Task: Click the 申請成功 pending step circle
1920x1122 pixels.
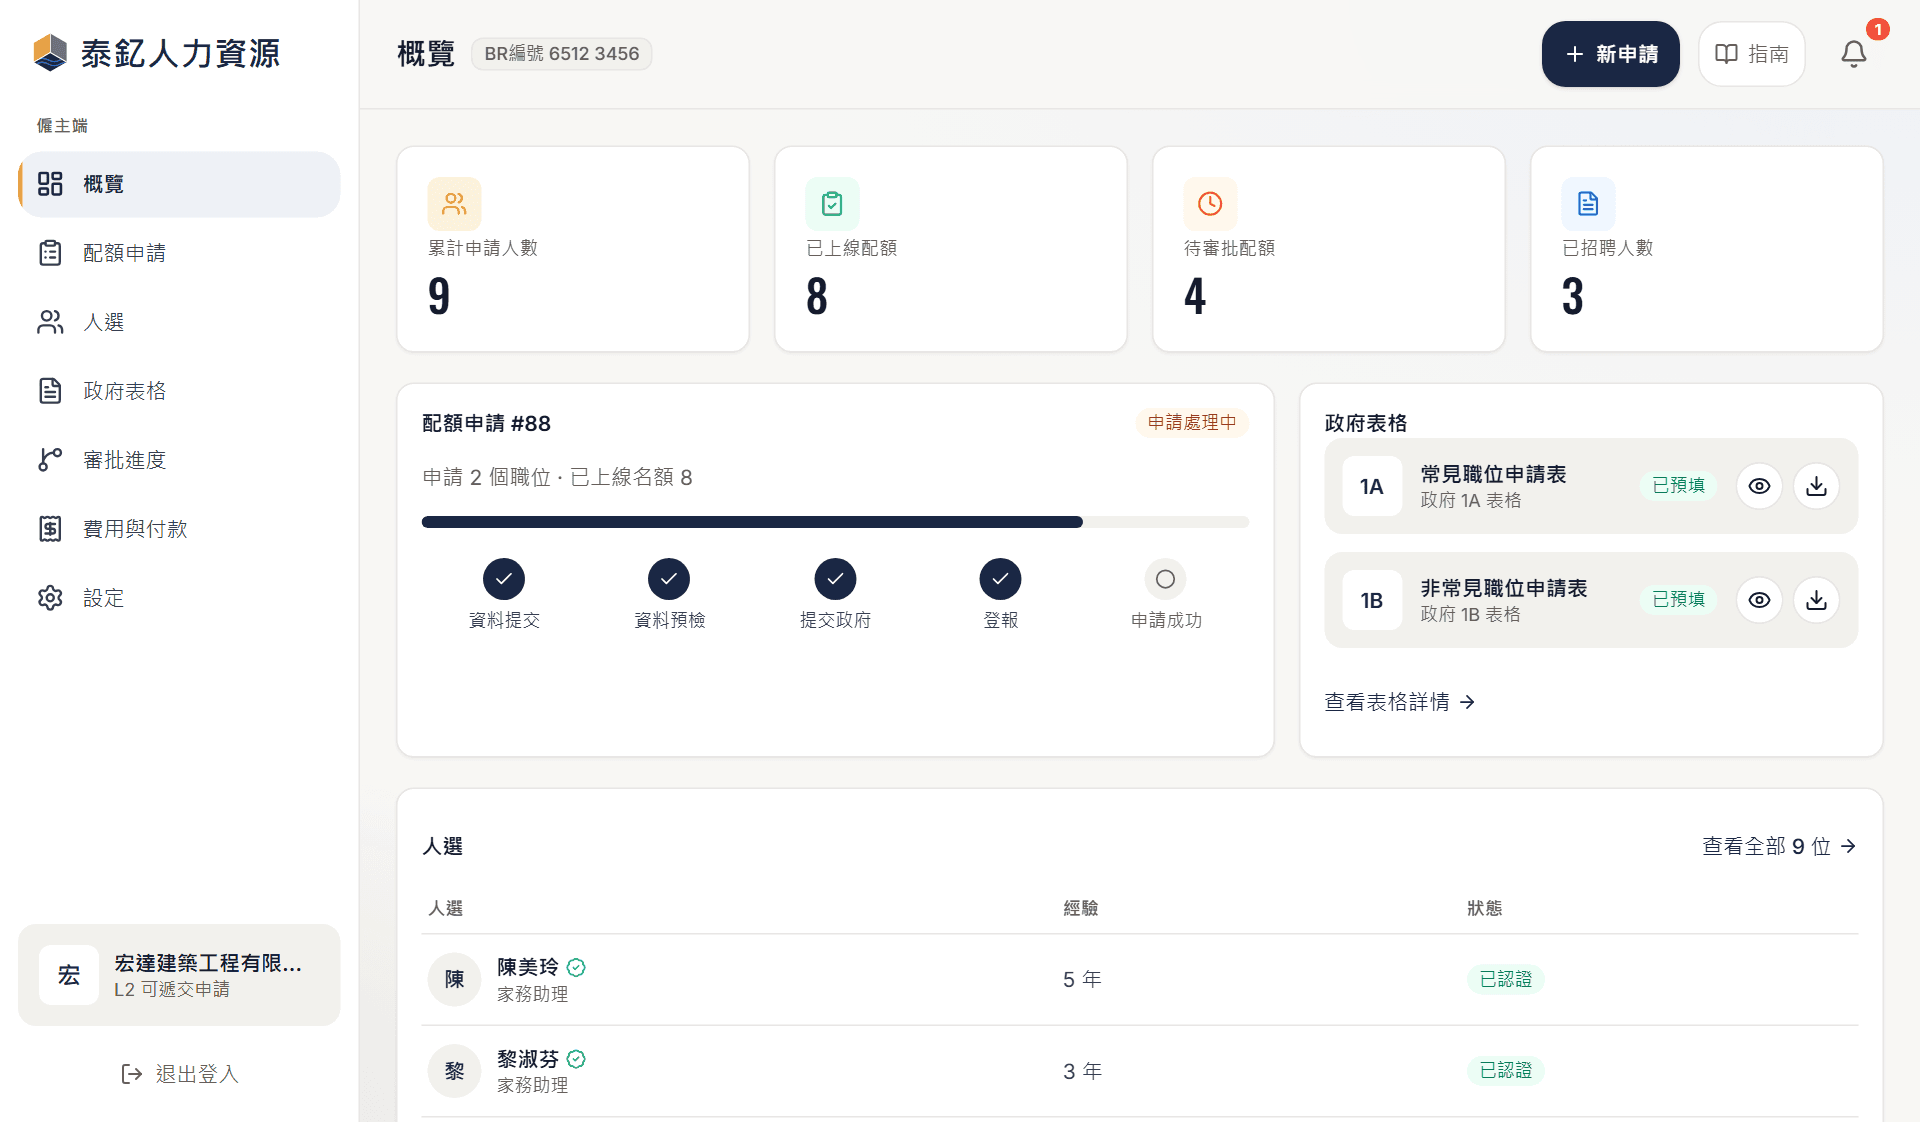Action: [1165, 579]
